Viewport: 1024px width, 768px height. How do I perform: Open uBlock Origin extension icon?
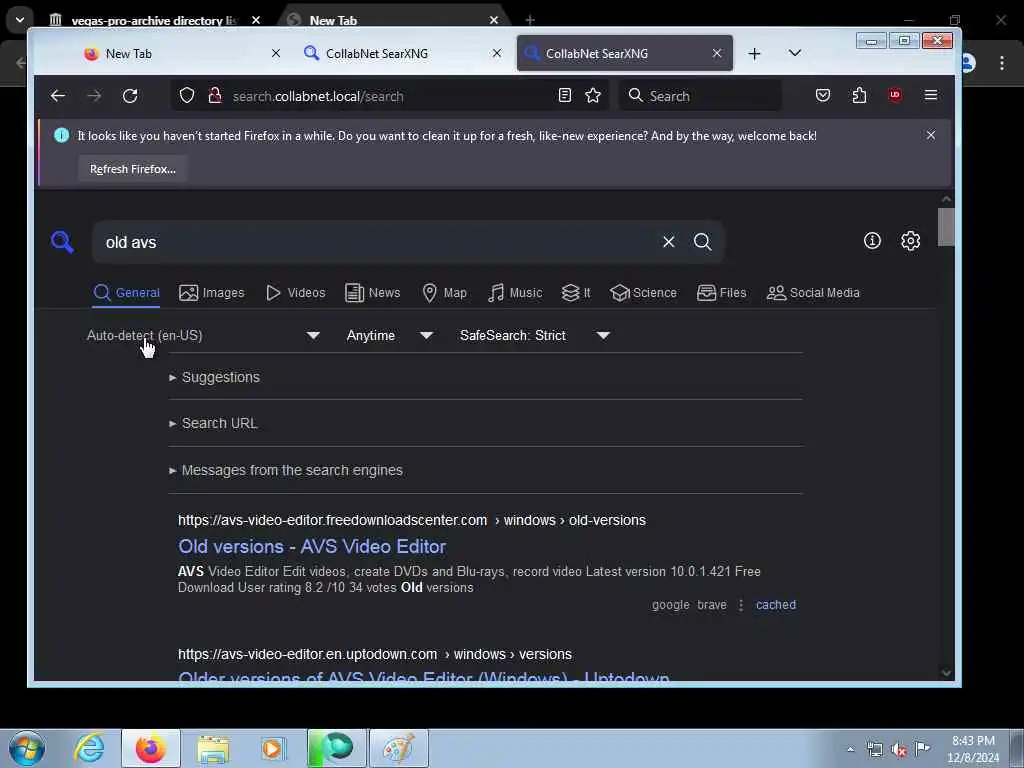(895, 95)
